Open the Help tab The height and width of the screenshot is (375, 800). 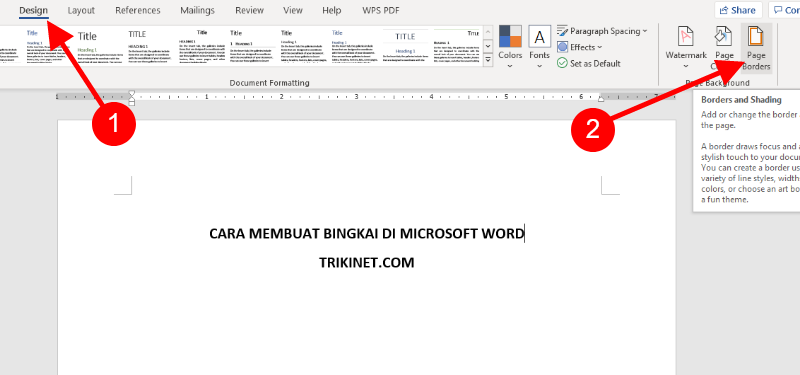tap(332, 10)
